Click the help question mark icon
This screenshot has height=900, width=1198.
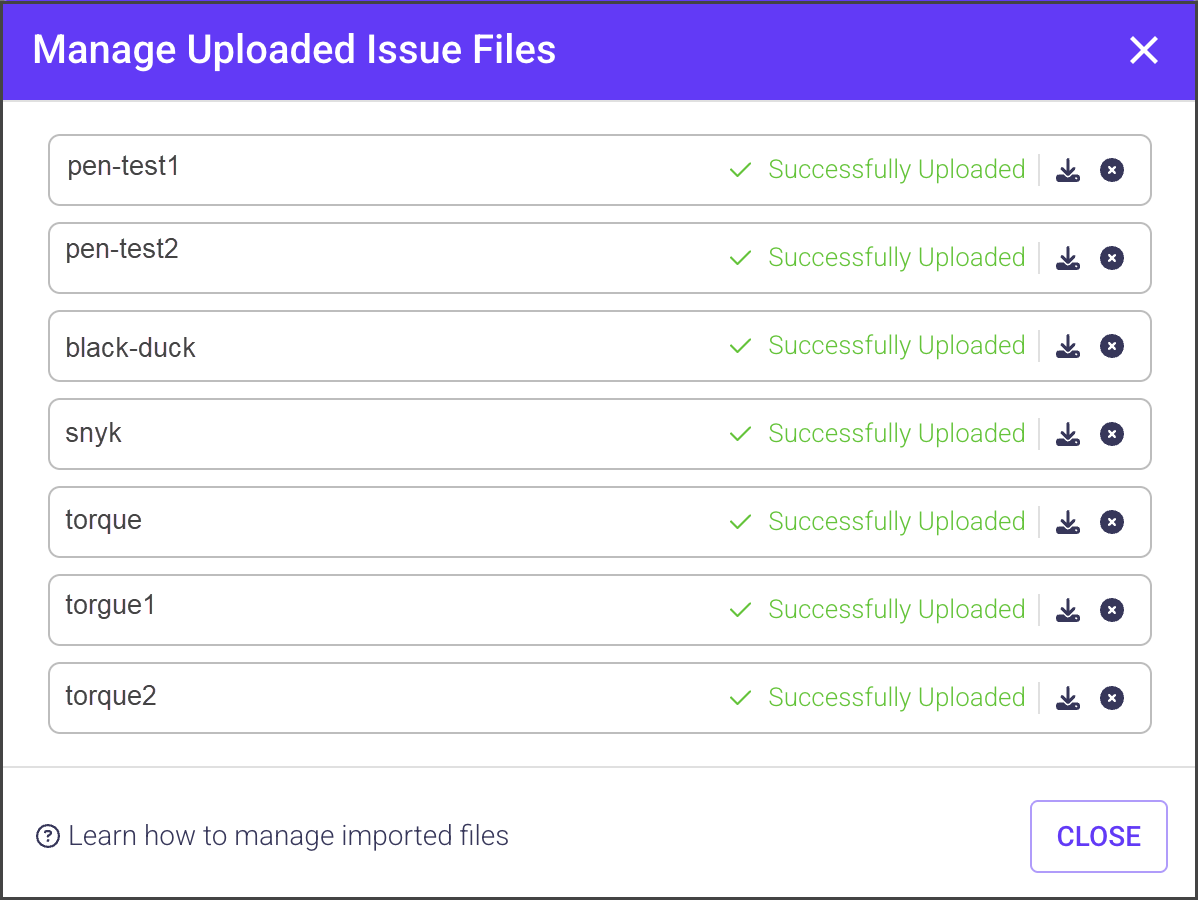(47, 836)
